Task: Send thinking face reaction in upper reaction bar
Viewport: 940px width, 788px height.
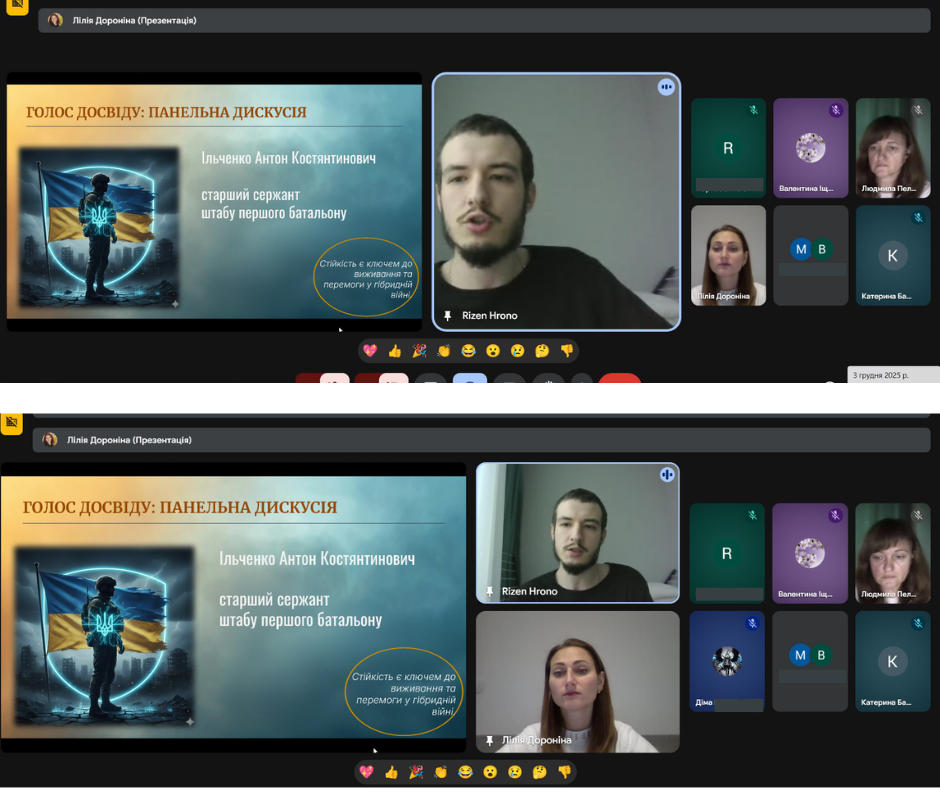Action: [x=542, y=351]
